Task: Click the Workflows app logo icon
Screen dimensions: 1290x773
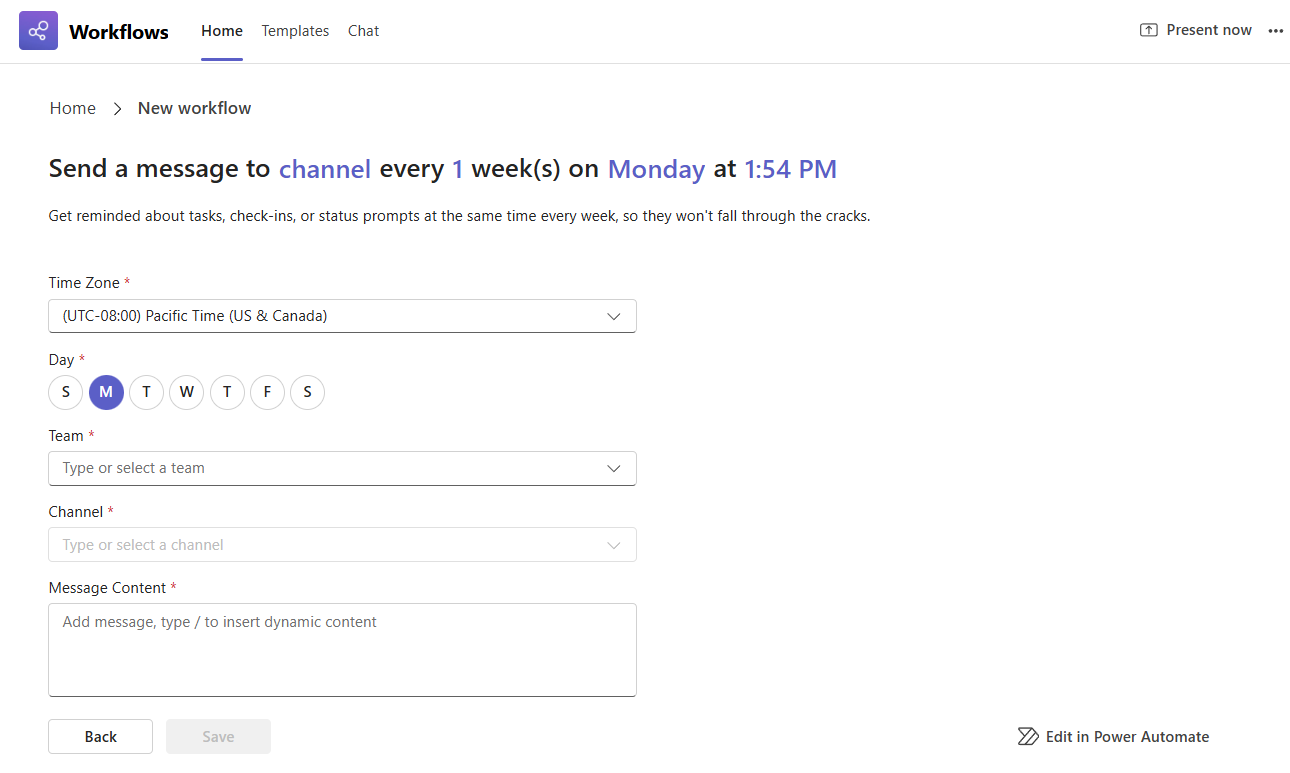Action: (38, 31)
